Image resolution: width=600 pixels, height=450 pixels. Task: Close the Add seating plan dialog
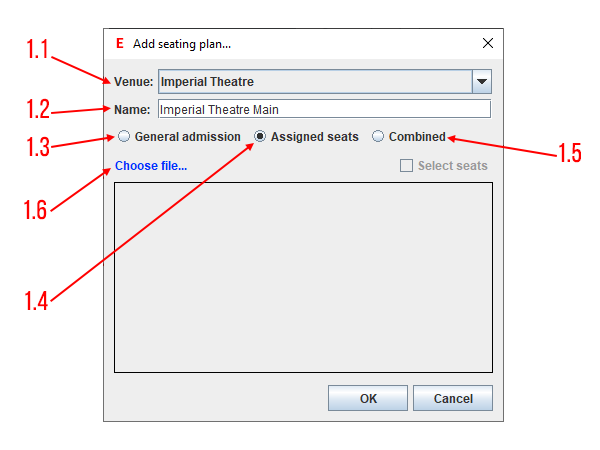[x=488, y=43]
